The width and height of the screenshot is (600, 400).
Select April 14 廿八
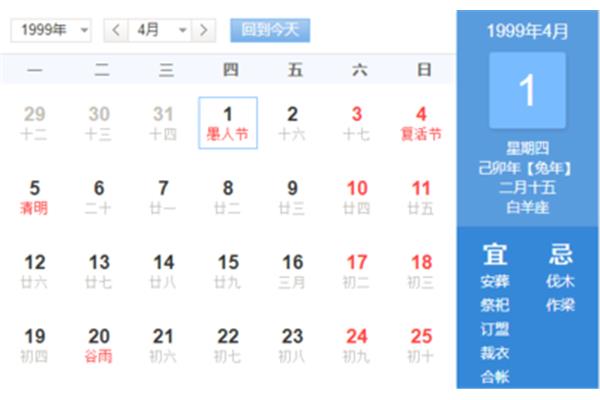point(164,271)
